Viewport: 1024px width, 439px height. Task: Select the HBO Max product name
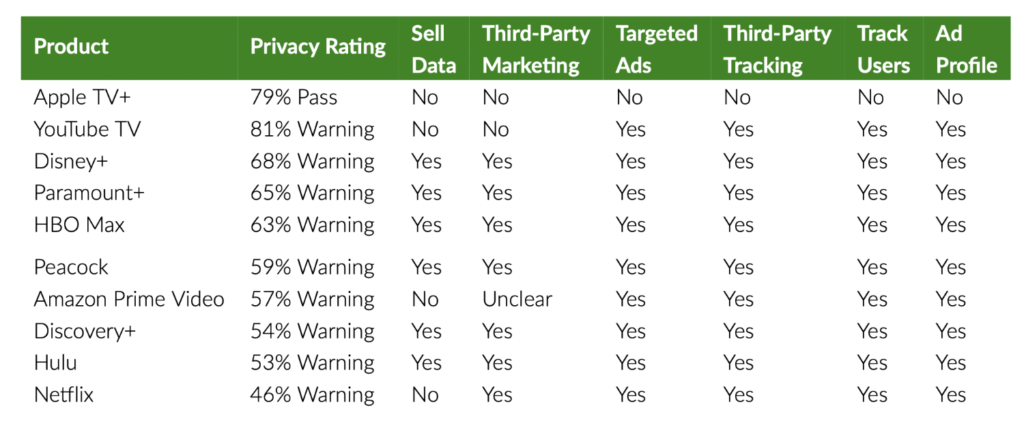pyautogui.click(x=79, y=225)
